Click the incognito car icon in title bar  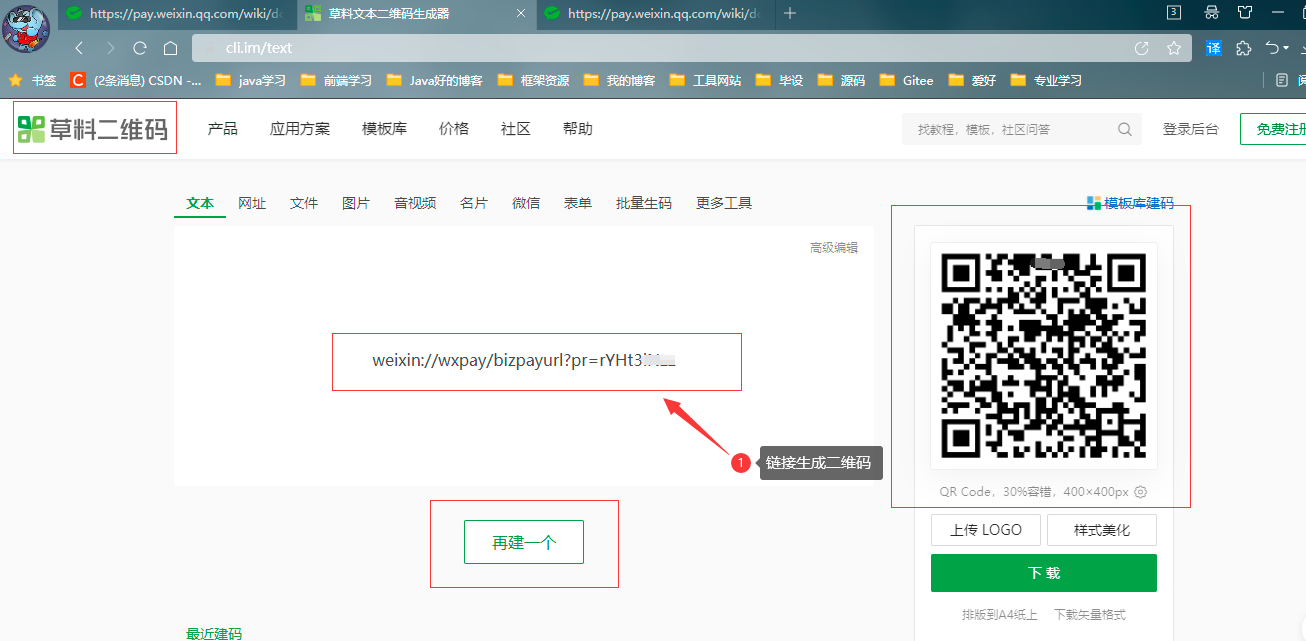click(x=1212, y=12)
